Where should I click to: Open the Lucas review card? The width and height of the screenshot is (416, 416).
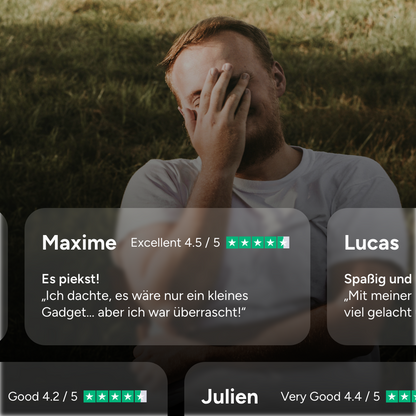(x=372, y=276)
